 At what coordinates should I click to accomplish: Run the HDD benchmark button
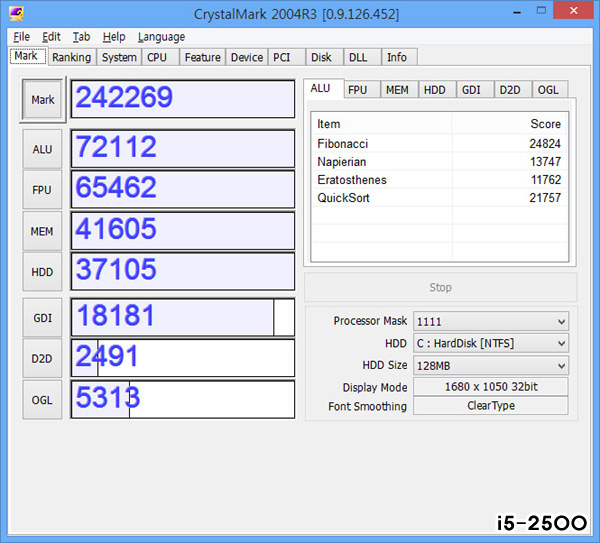[x=43, y=271]
